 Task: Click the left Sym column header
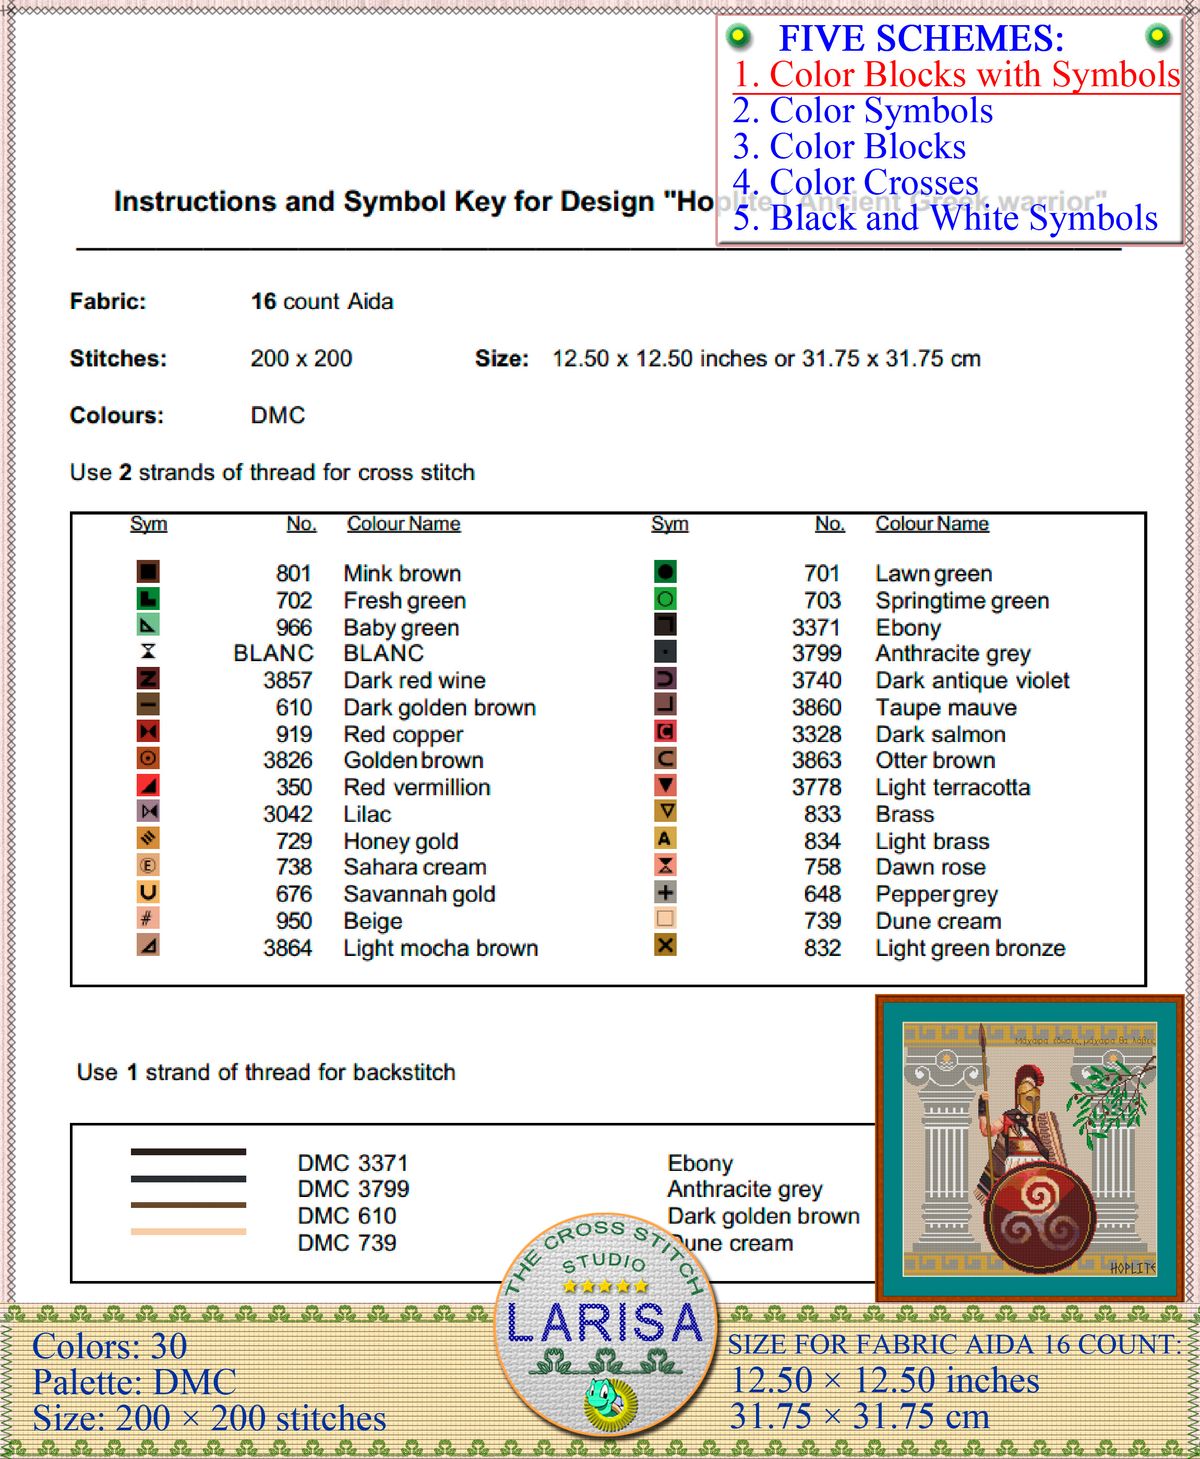148,524
